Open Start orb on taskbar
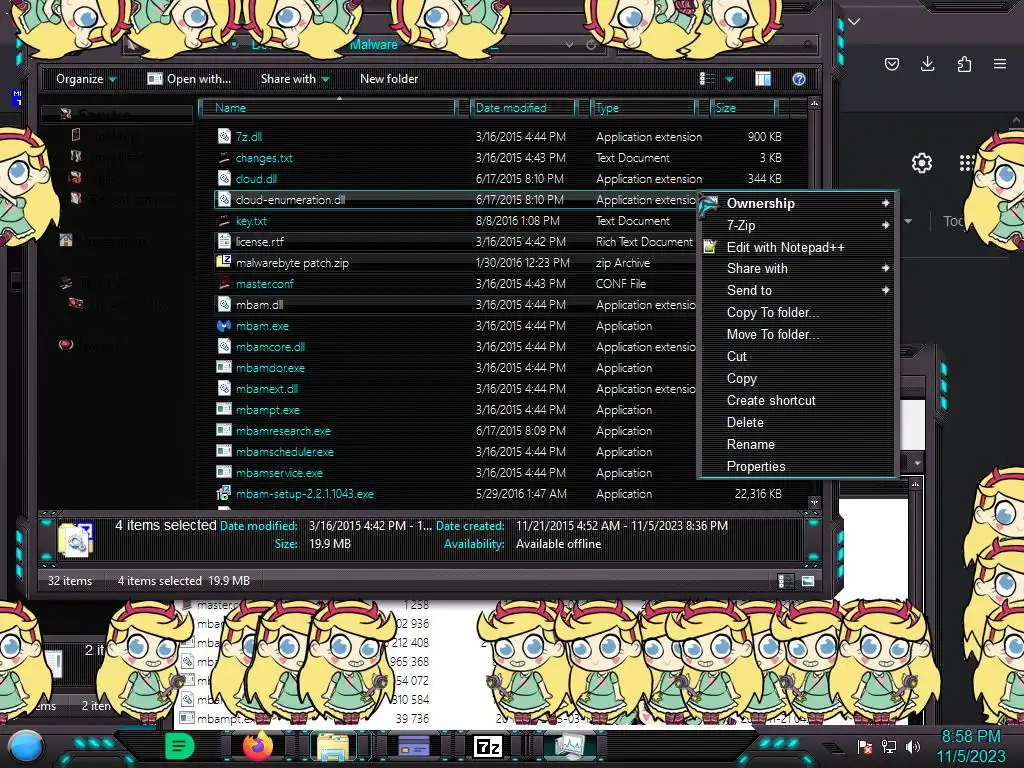This screenshot has width=1024, height=768. [26, 746]
